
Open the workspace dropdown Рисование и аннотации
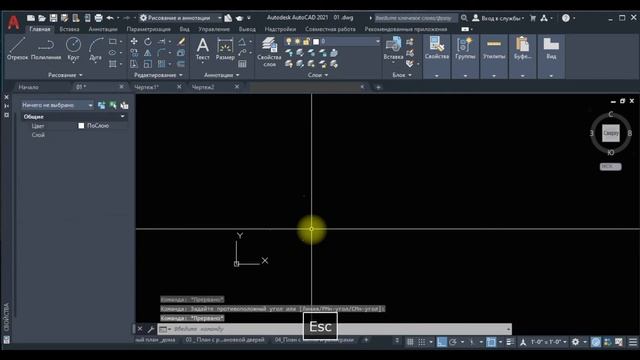pos(180,18)
